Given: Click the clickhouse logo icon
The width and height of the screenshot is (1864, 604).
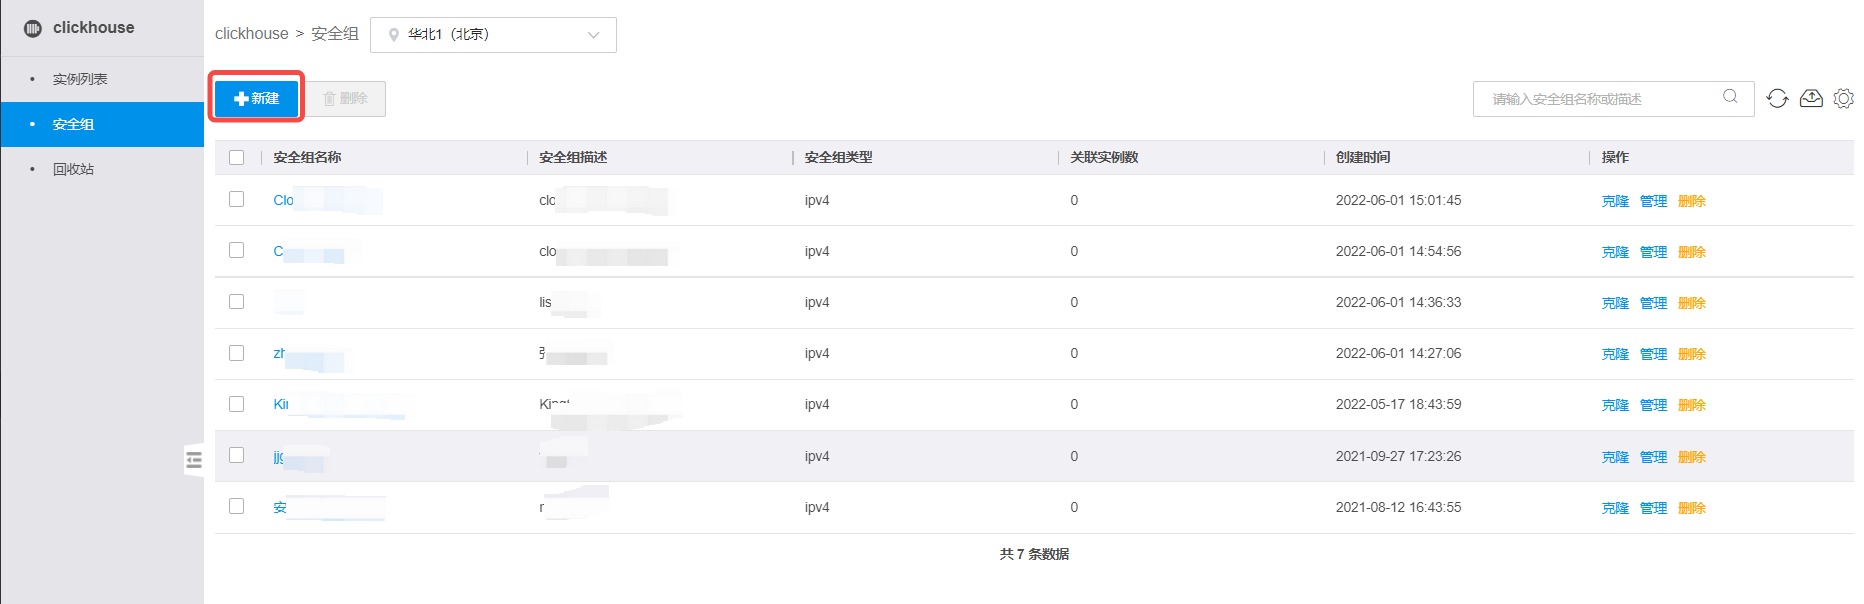Looking at the screenshot, I should 33,28.
